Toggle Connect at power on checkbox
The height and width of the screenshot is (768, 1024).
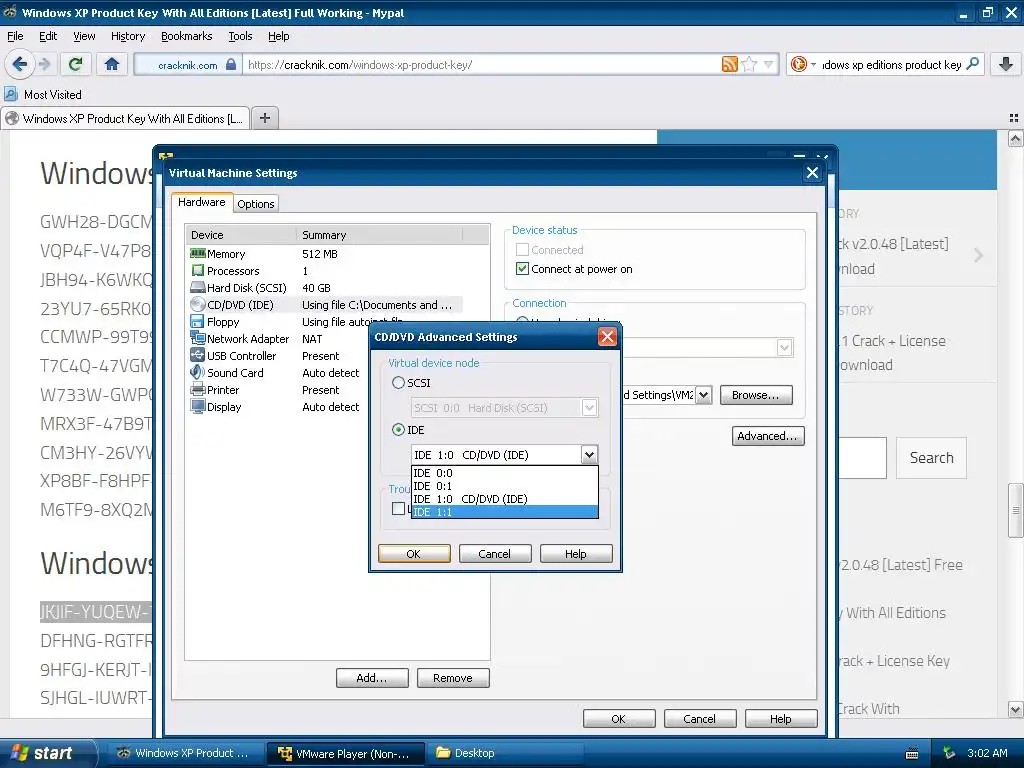522,268
